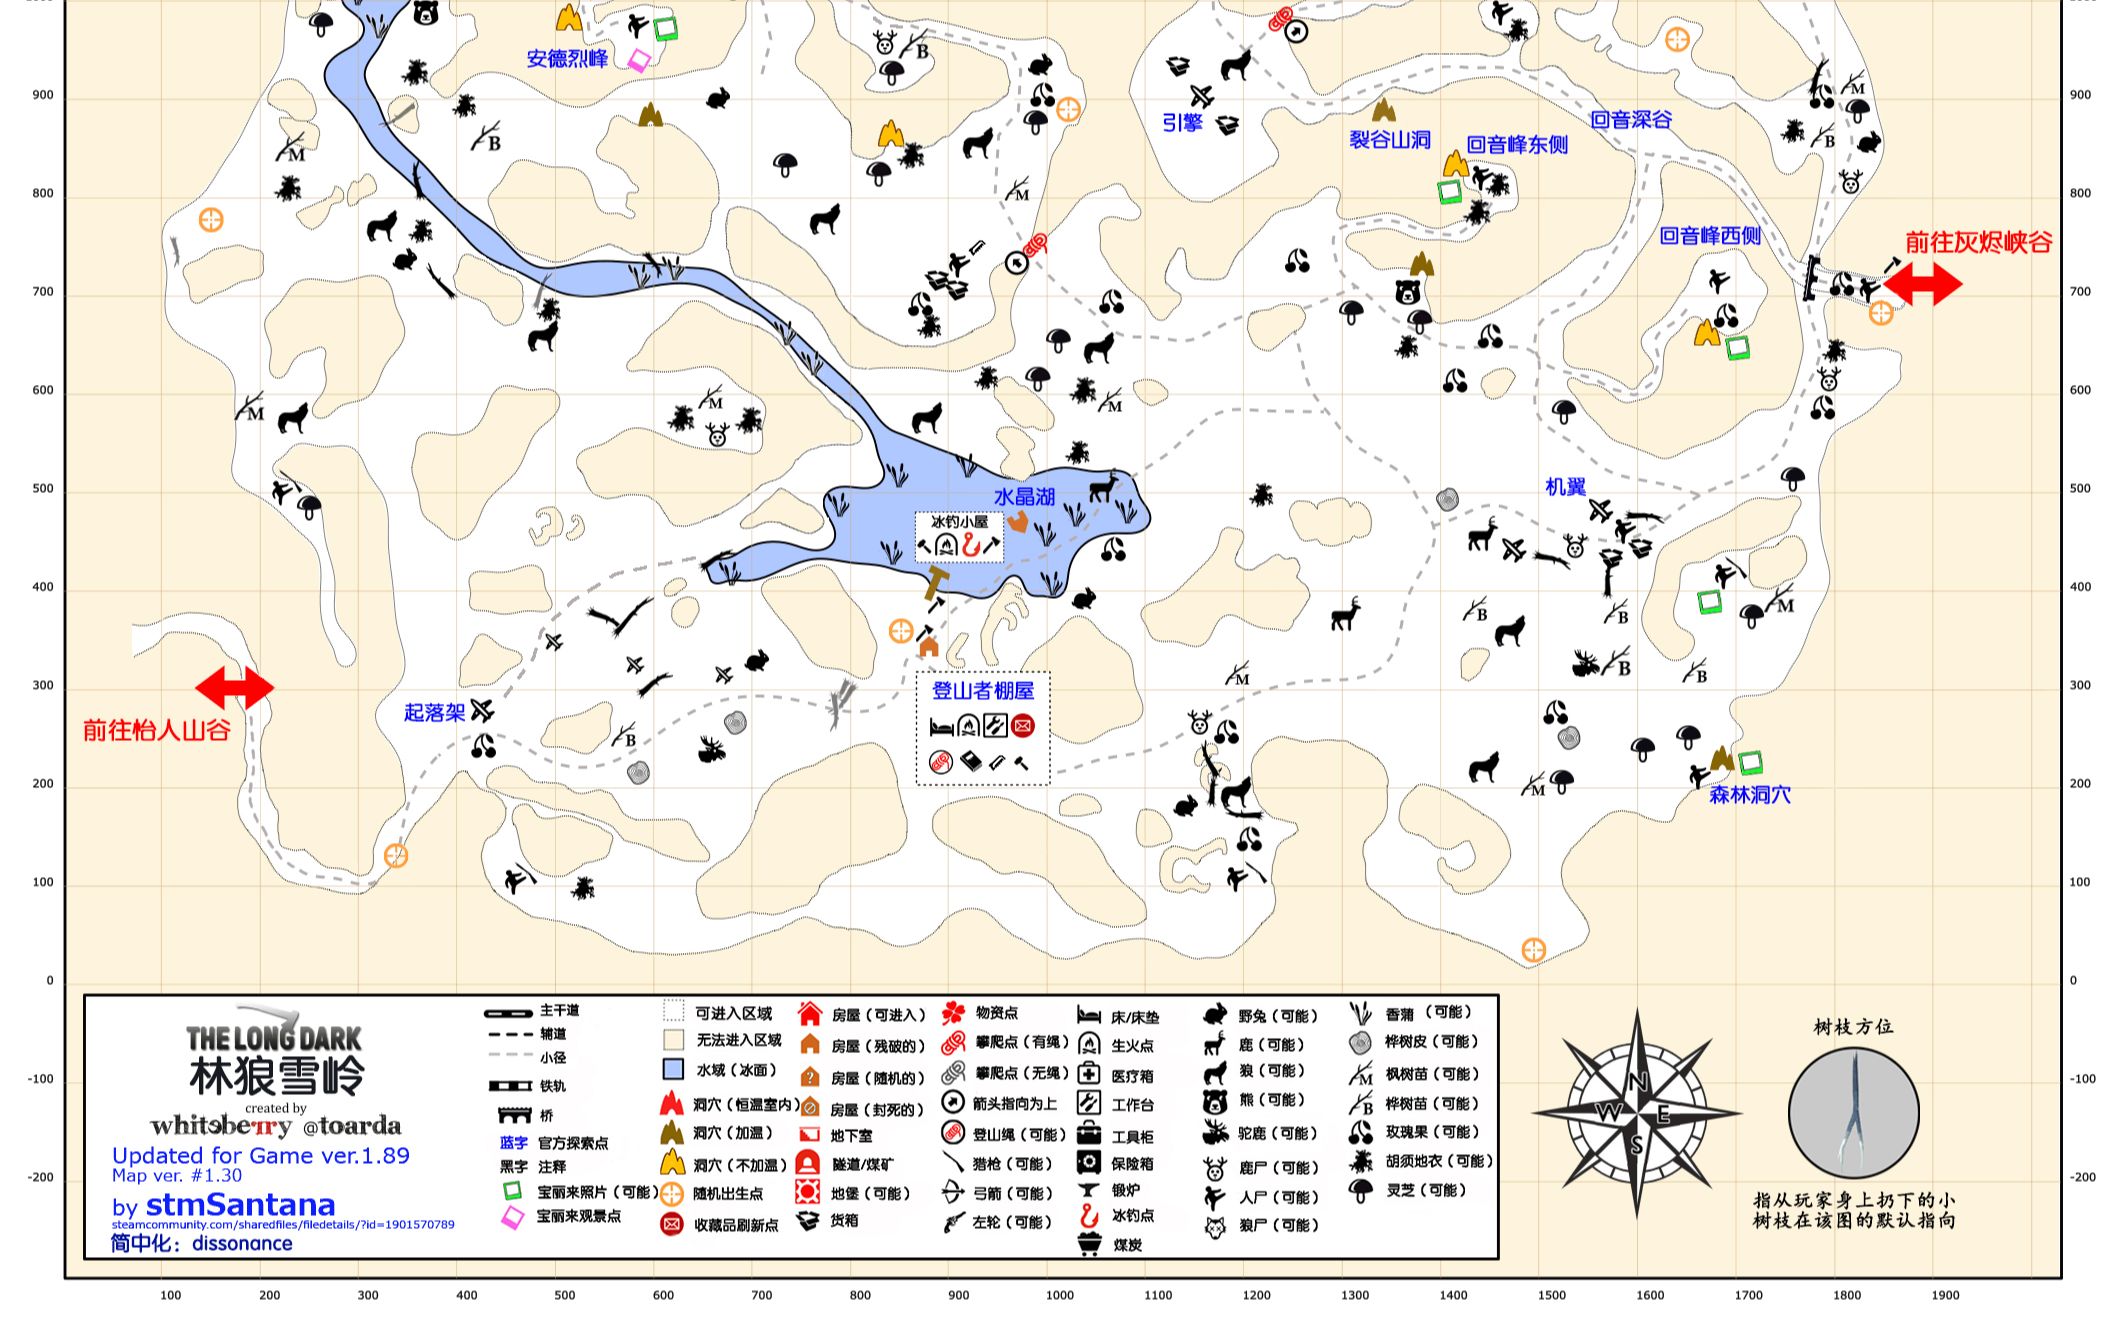Screen dimensions: 2124x1327
Task: Click the 森林洞穴 label
Action: coord(1750,795)
